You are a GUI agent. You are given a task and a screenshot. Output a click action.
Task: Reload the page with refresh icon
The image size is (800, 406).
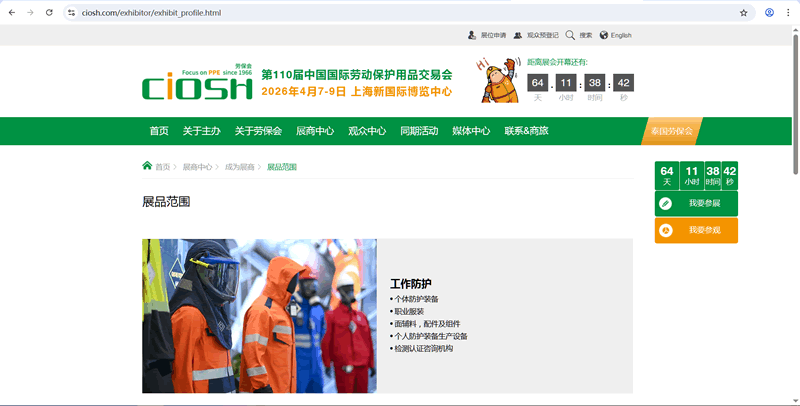click(x=49, y=13)
